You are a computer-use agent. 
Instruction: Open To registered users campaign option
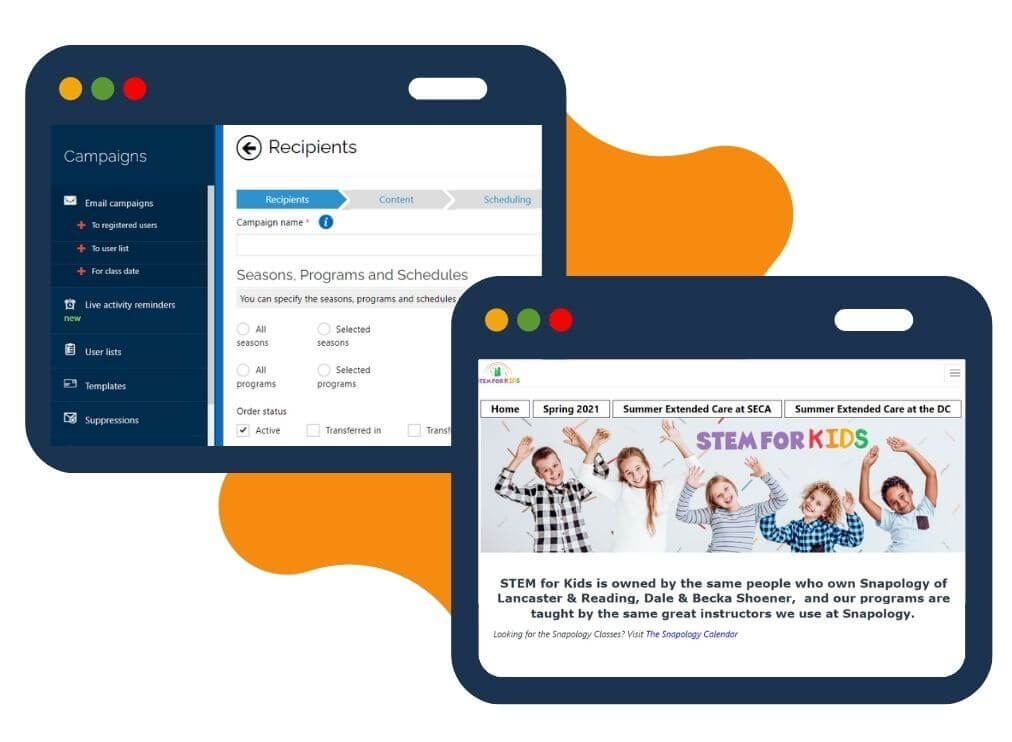pos(124,225)
